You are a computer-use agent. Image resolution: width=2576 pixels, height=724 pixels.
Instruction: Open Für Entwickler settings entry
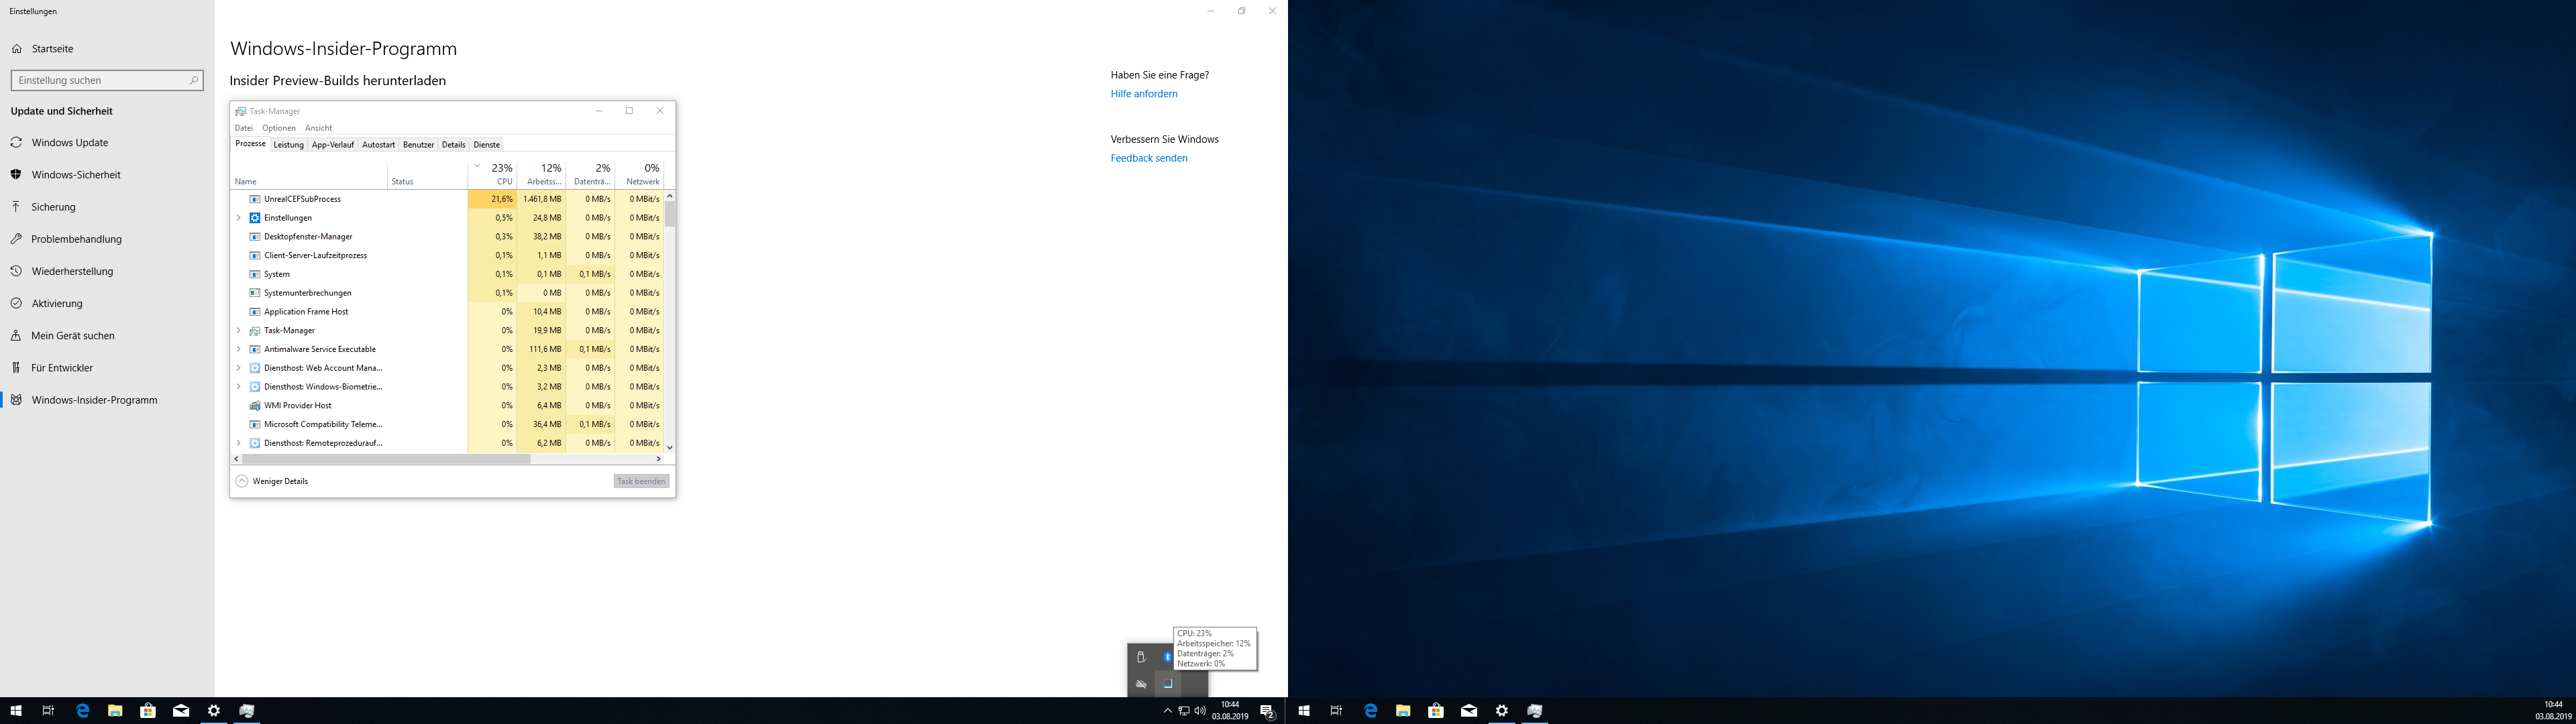click(107, 368)
